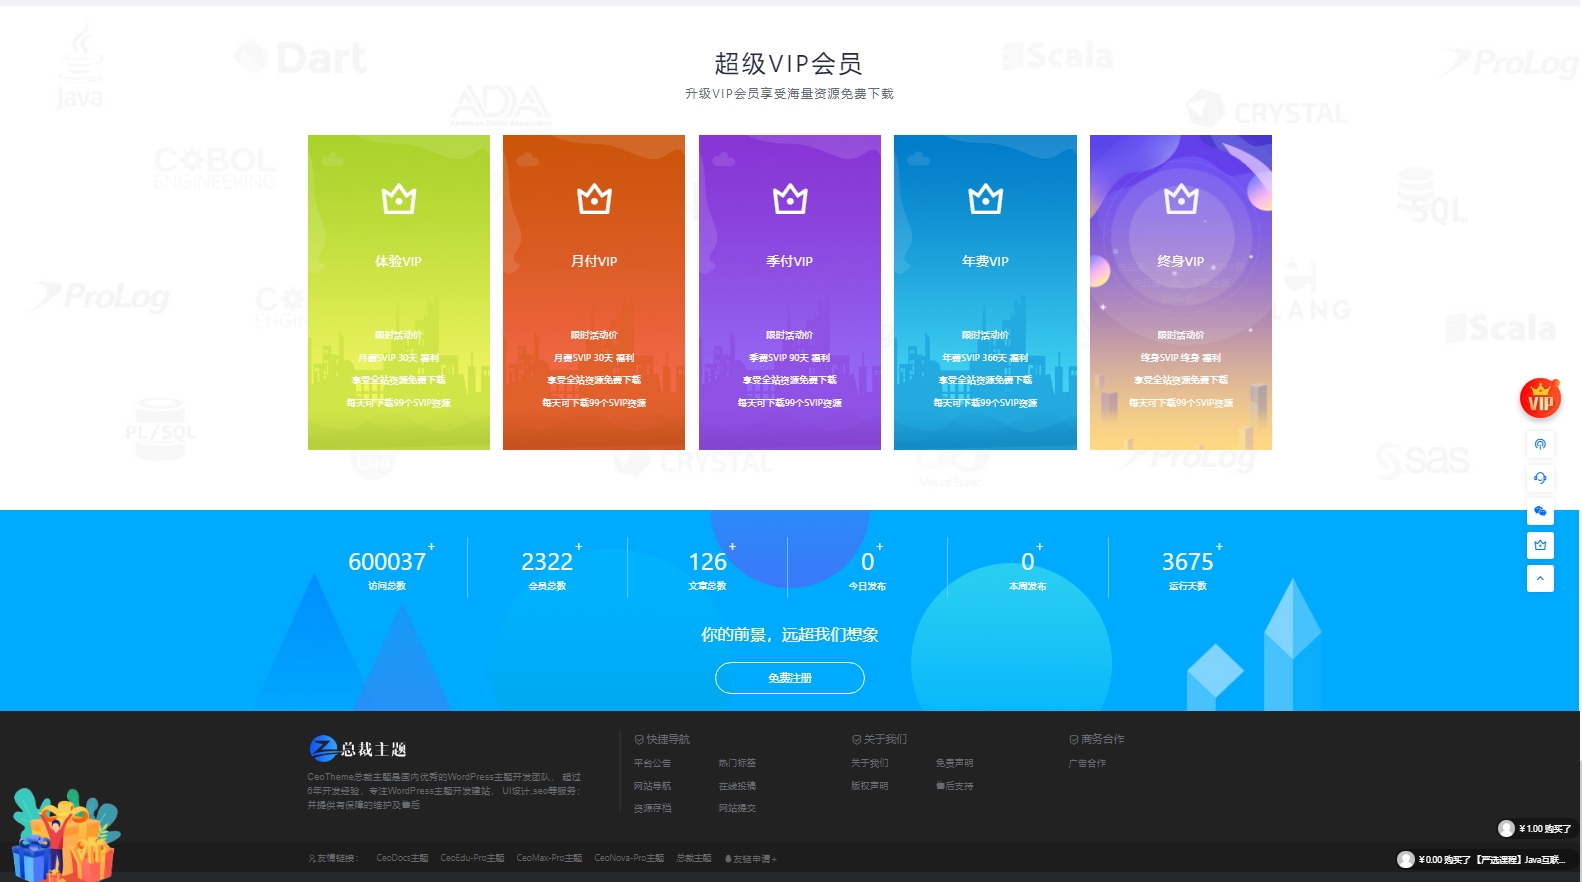Click 季费SVIP 90天 福利 text
This screenshot has width=1582, height=882.
(x=790, y=357)
